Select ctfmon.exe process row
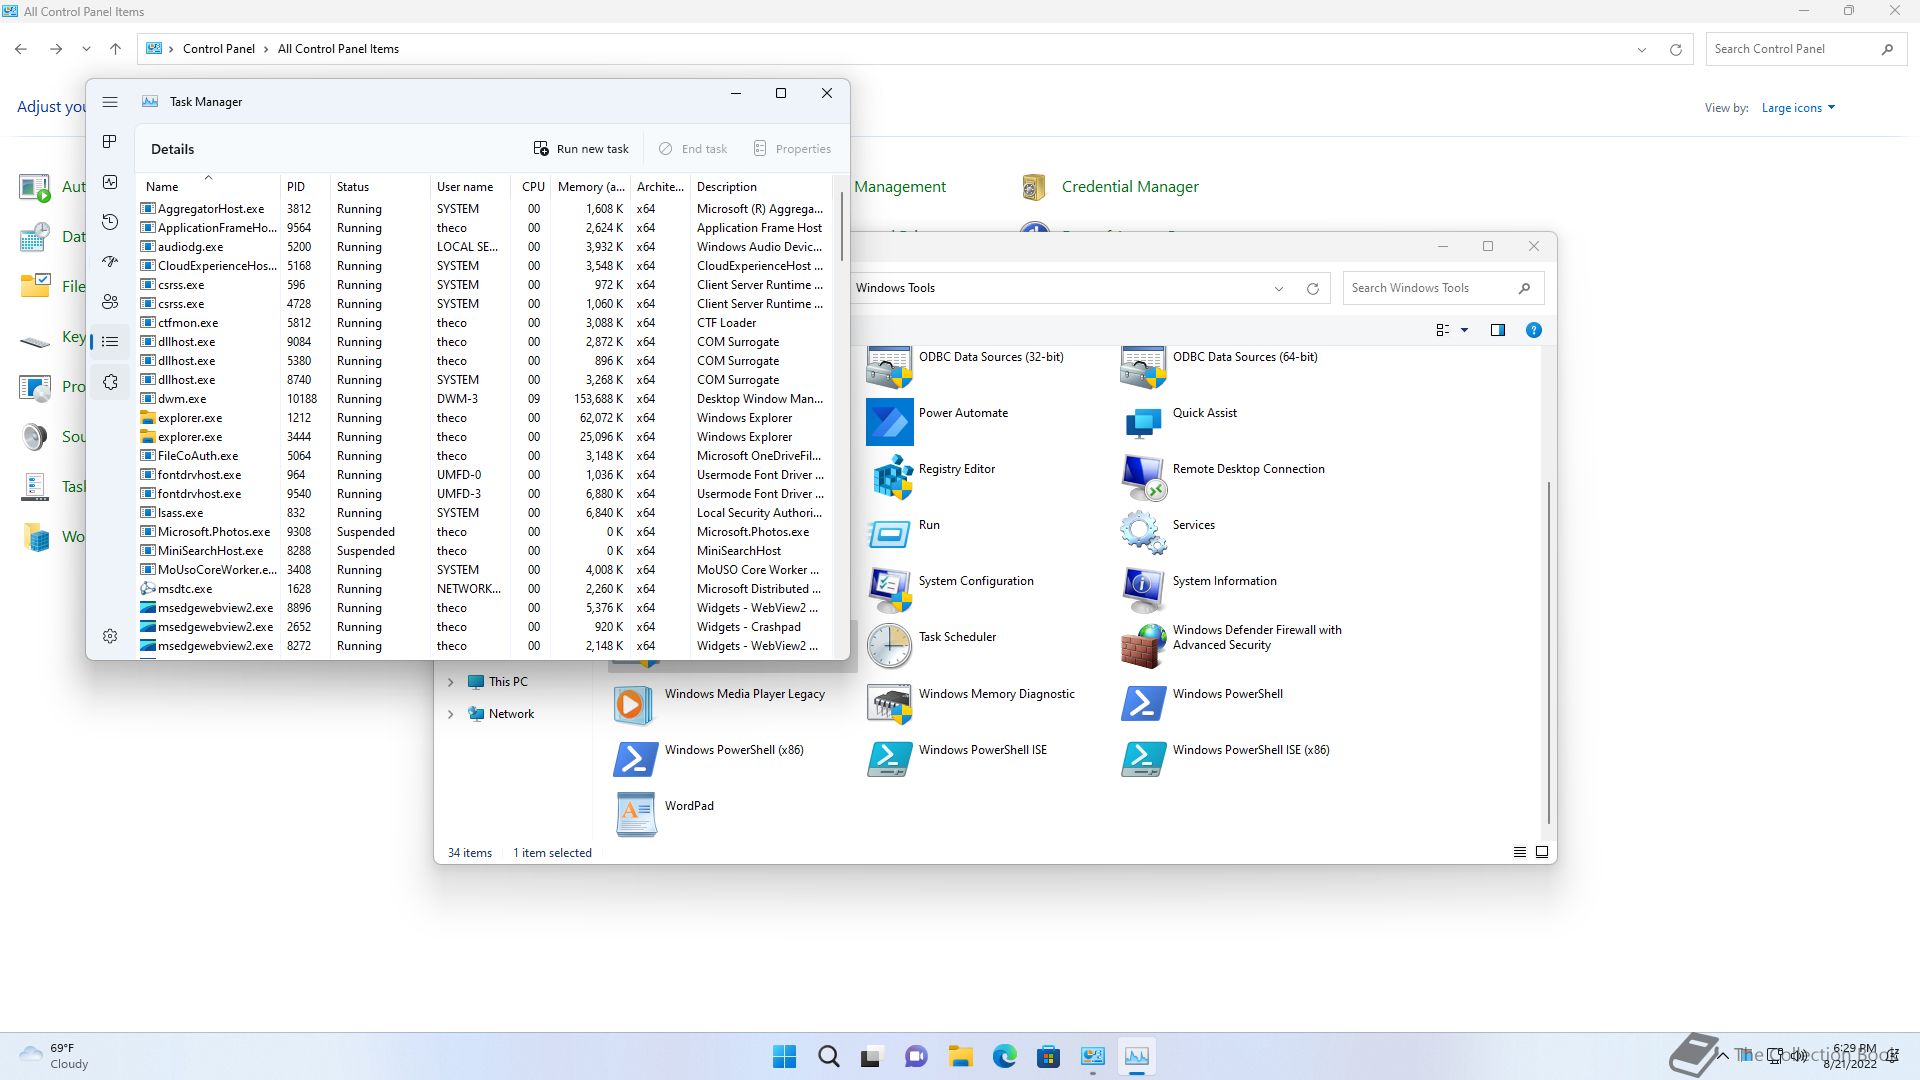The height and width of the screenshot is (1080, 1920). [484, 323]
